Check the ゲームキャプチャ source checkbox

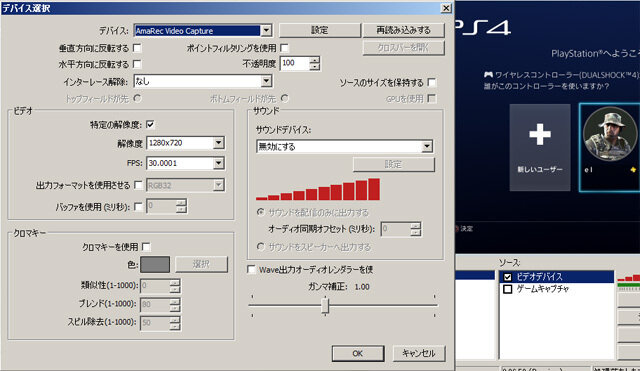click(507, 289)
